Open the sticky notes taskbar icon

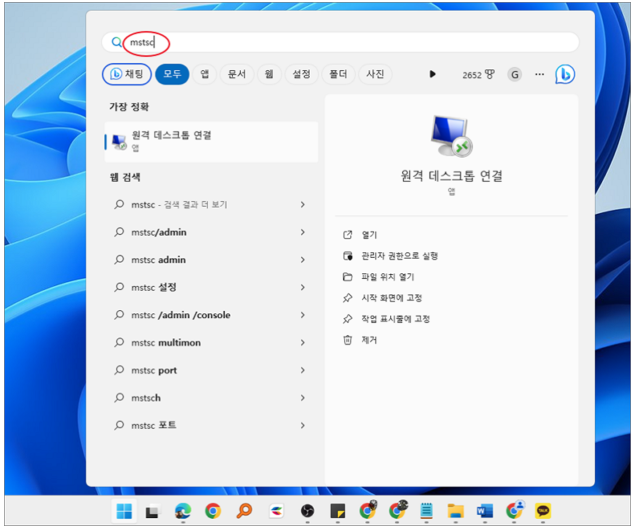click(338, 512)
